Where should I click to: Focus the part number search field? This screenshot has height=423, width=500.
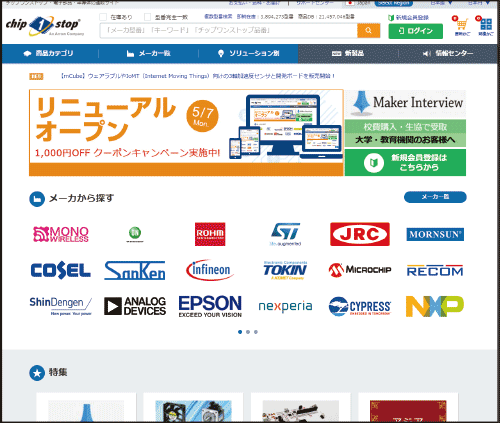(229, 31)
